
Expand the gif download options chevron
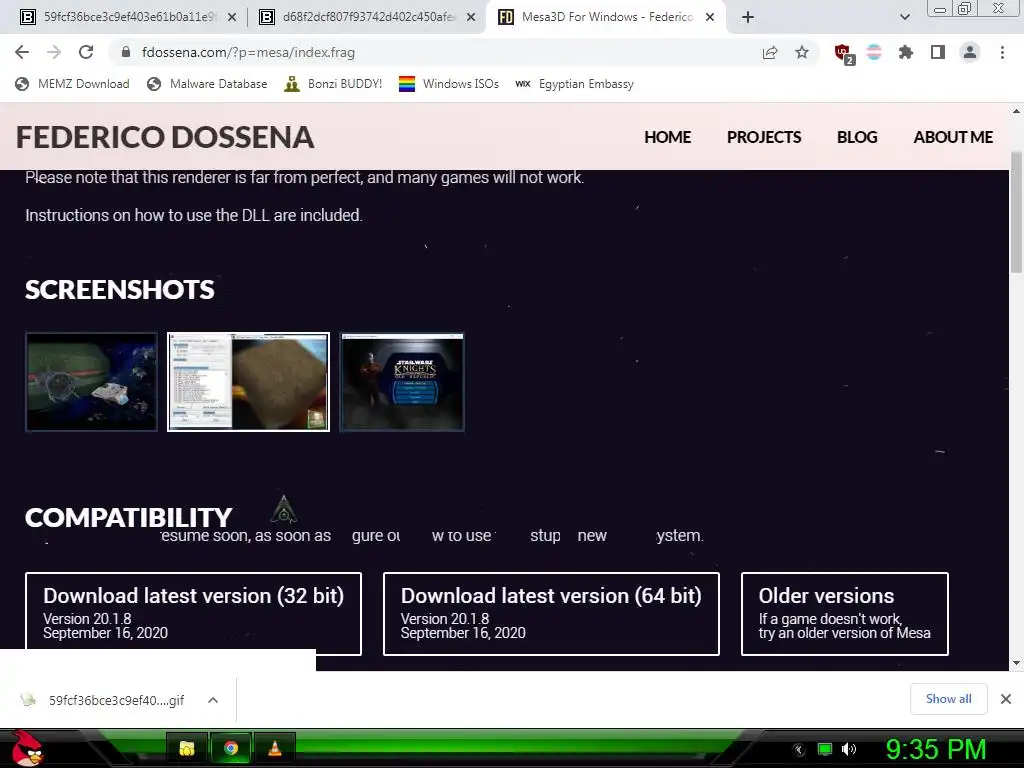click(212, 700)
